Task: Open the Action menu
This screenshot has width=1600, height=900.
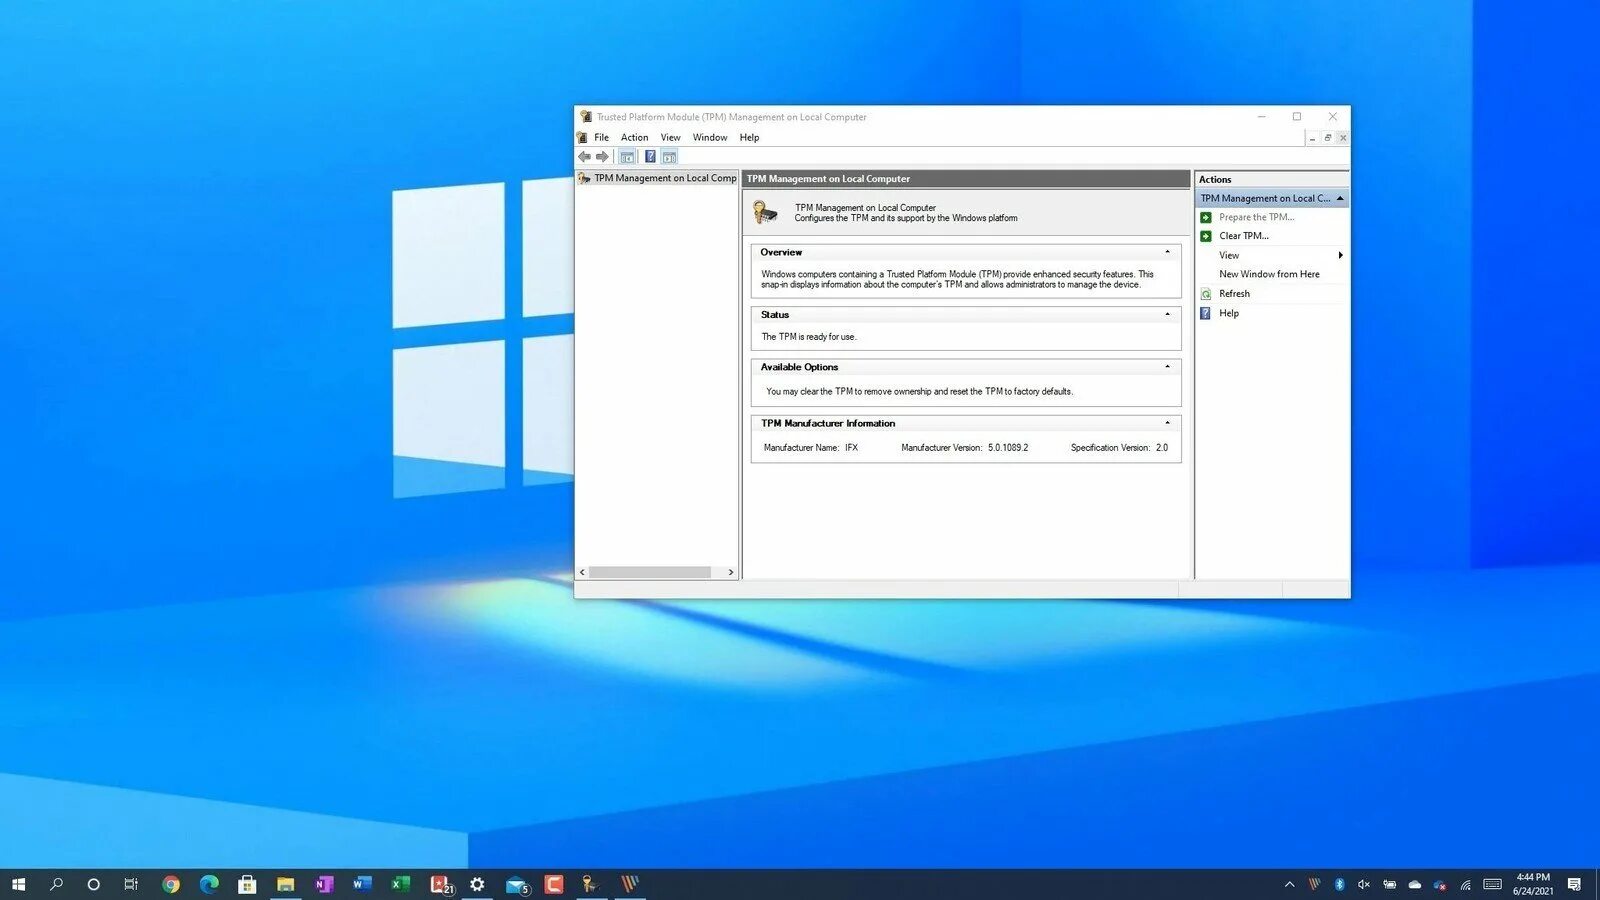Action: 634,138
